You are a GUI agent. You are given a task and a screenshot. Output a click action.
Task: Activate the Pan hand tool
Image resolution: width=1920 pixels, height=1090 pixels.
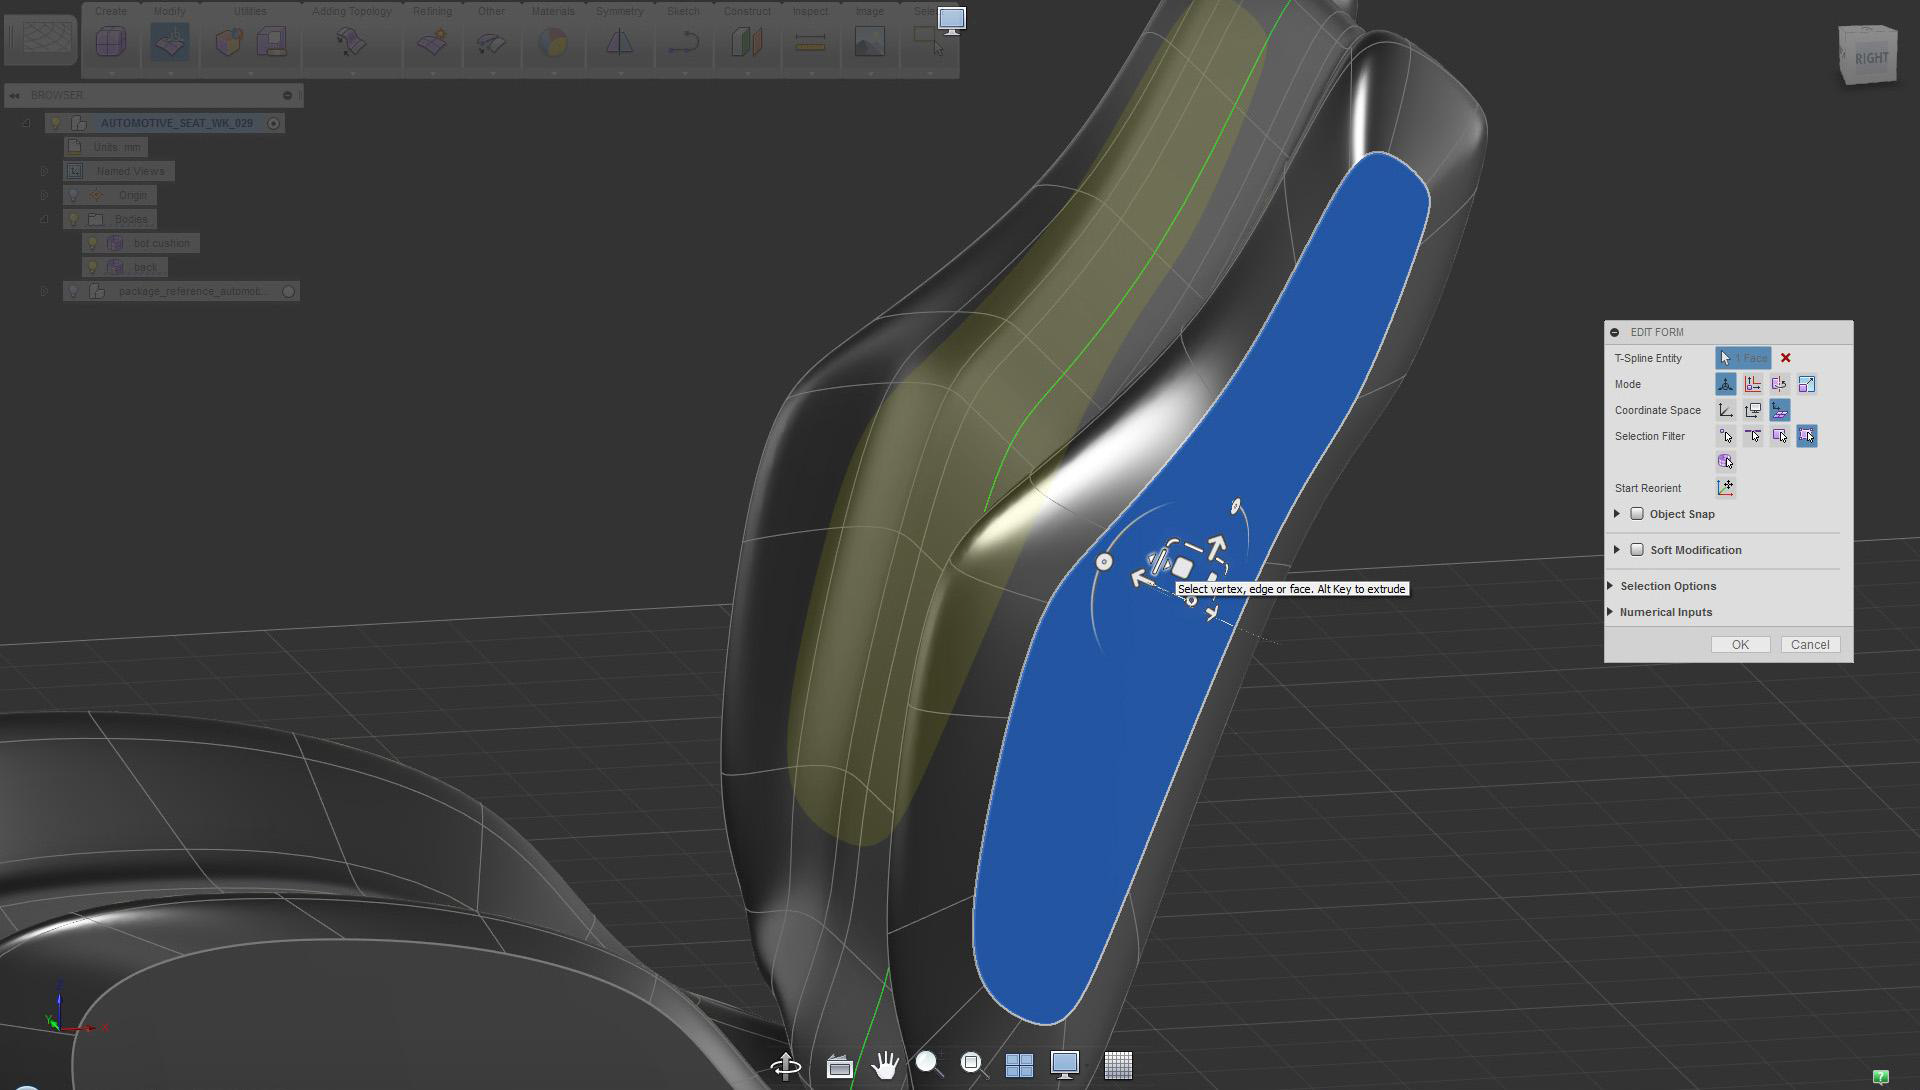click(884, 1065)
